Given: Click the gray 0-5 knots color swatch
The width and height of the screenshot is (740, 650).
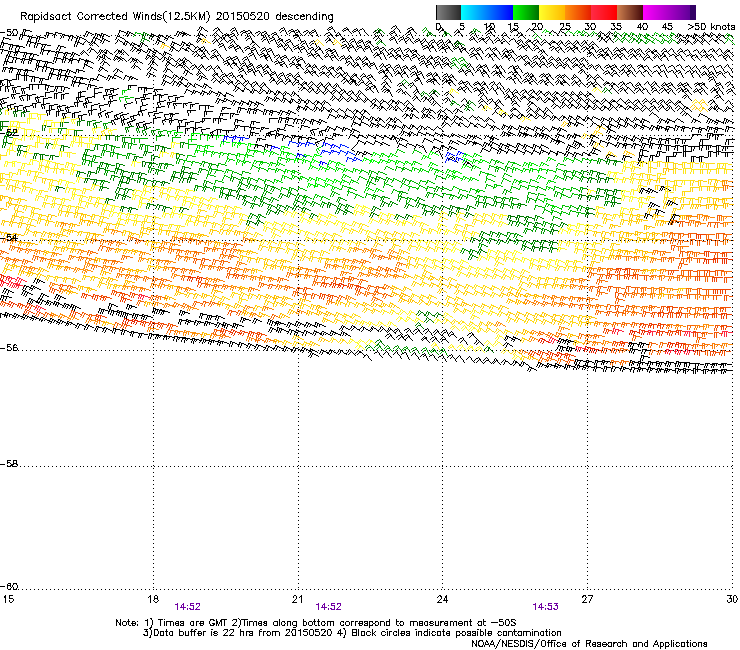Looking at the screenshot, I should tap(448, 12).
